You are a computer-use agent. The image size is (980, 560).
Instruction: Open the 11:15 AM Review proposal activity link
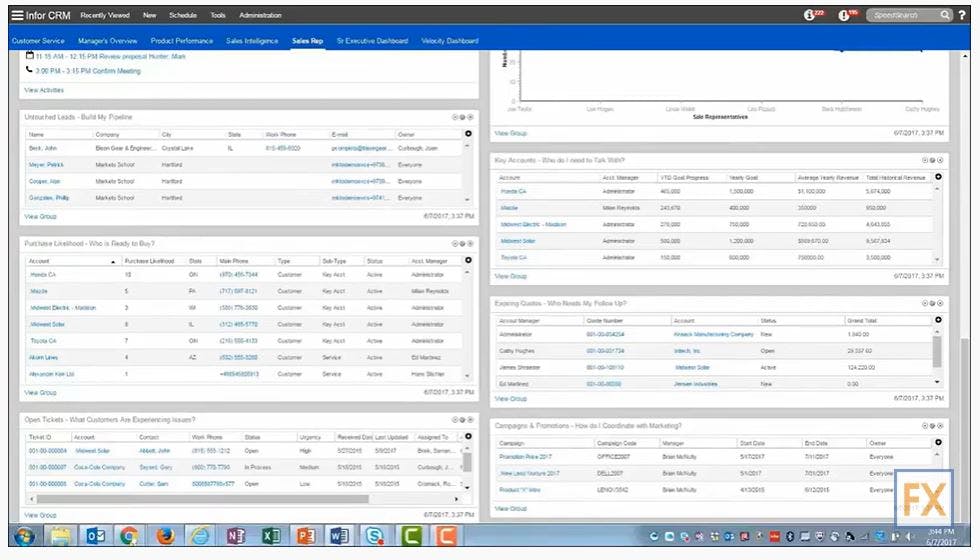point(111,56)
